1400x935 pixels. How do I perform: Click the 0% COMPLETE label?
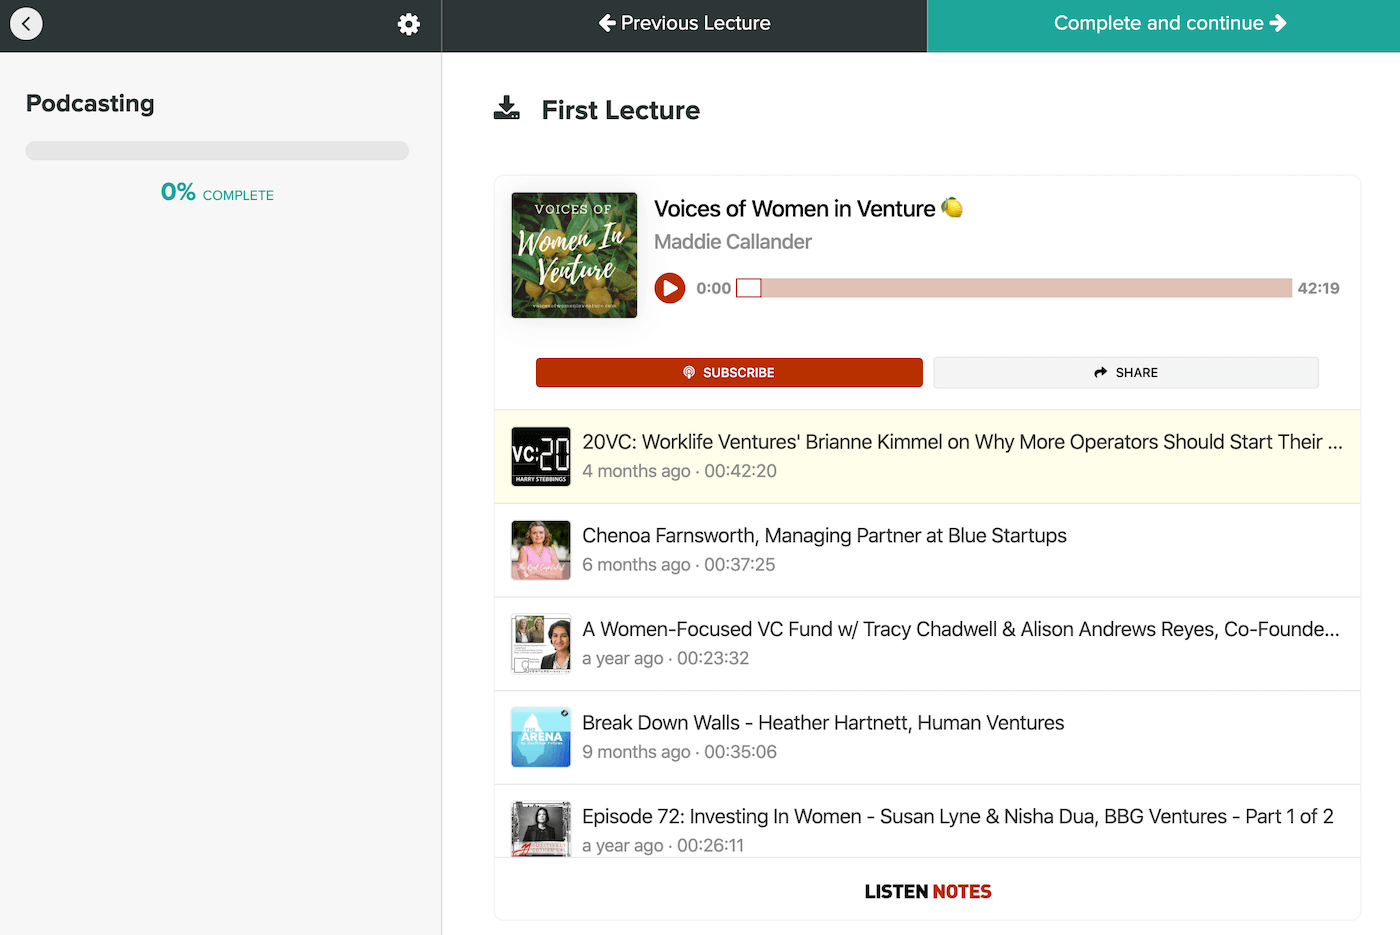click(x=217, y=192)
